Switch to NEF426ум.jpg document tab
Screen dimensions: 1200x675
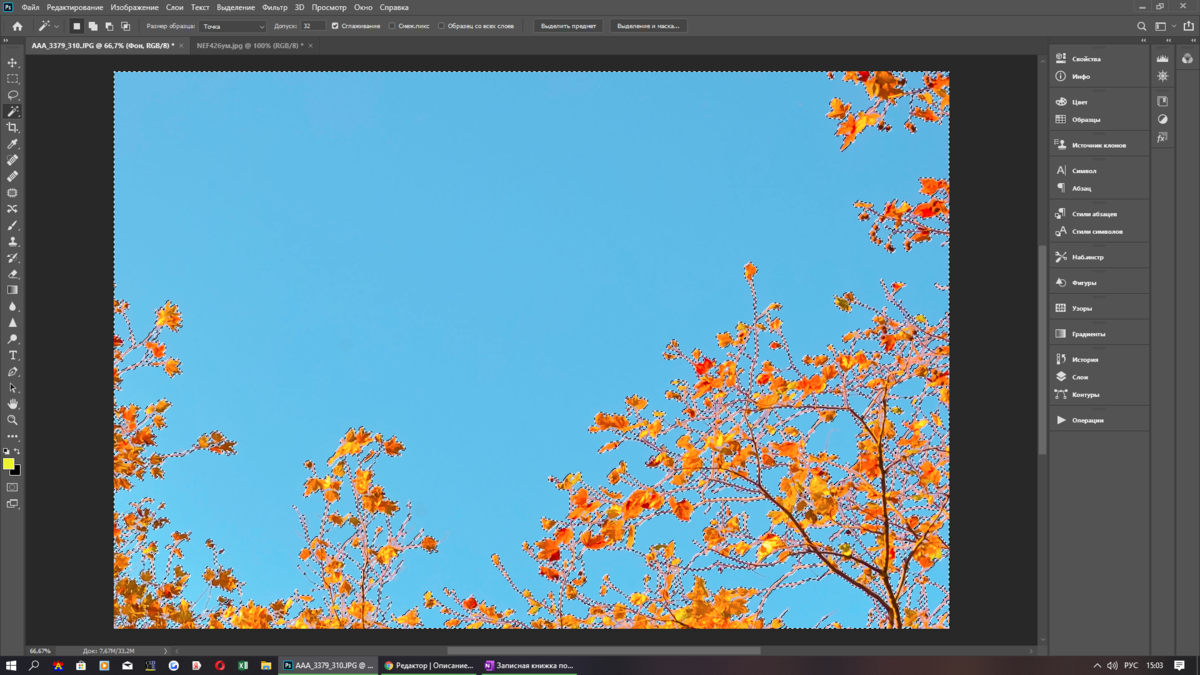pyautogui.click(x=250, y=46)
